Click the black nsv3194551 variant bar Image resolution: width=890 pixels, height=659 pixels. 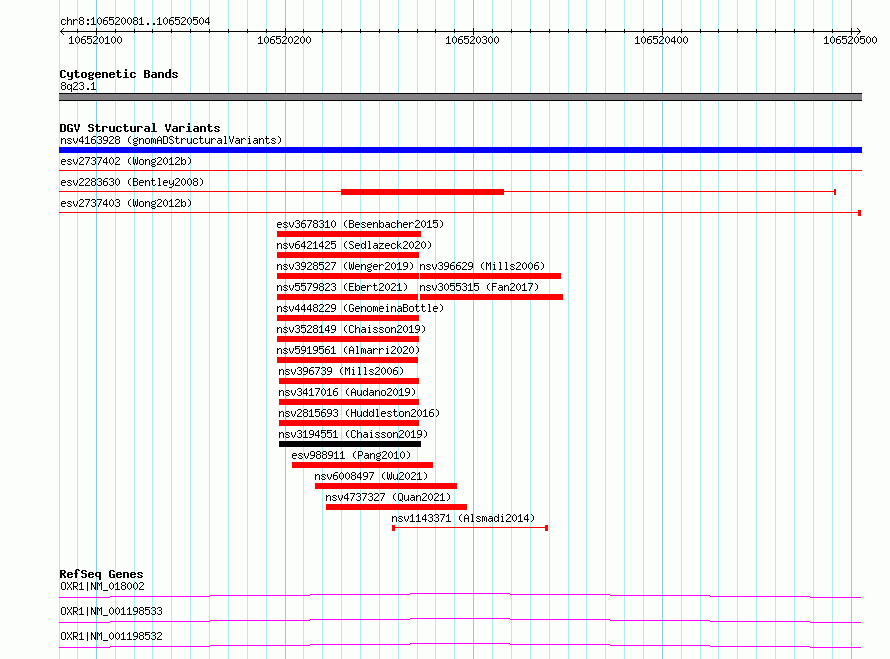350,444
